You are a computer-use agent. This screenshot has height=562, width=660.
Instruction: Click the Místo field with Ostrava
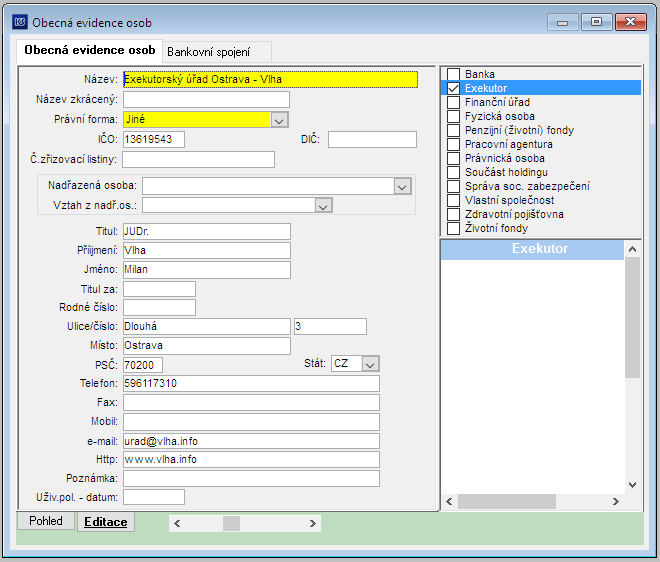click(x=207, y=346)
